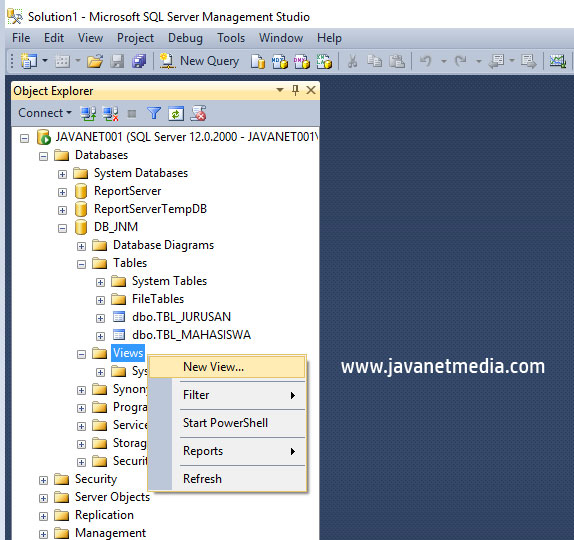This screenshot has height=540, width=574.
Task: Click the Navigate Backward icon
Action: coord(497,61)
